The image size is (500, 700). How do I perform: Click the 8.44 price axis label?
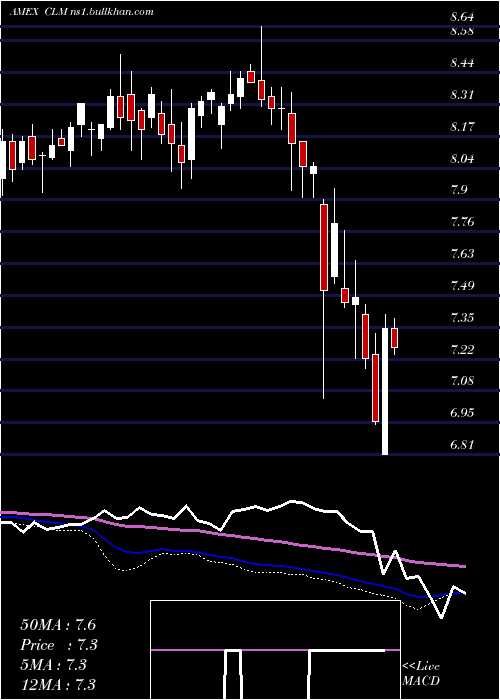click(x=462, y=63)
